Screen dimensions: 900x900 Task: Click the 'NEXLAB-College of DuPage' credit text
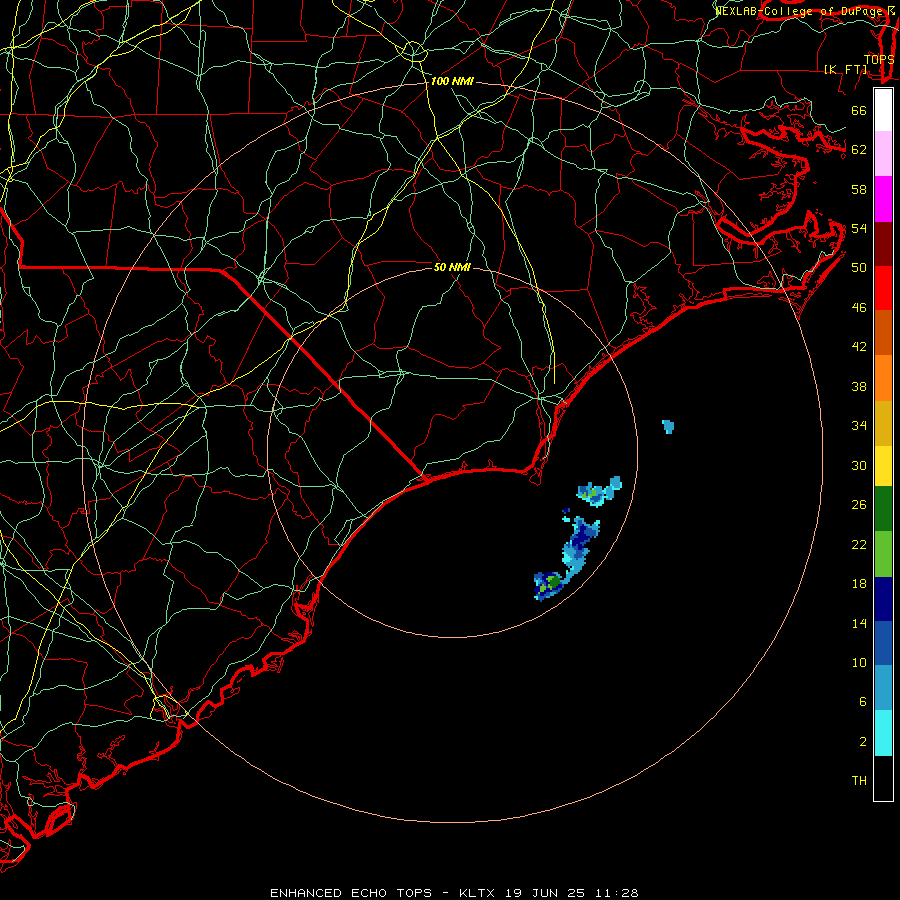pyautogui.click(x=799, y=11)
